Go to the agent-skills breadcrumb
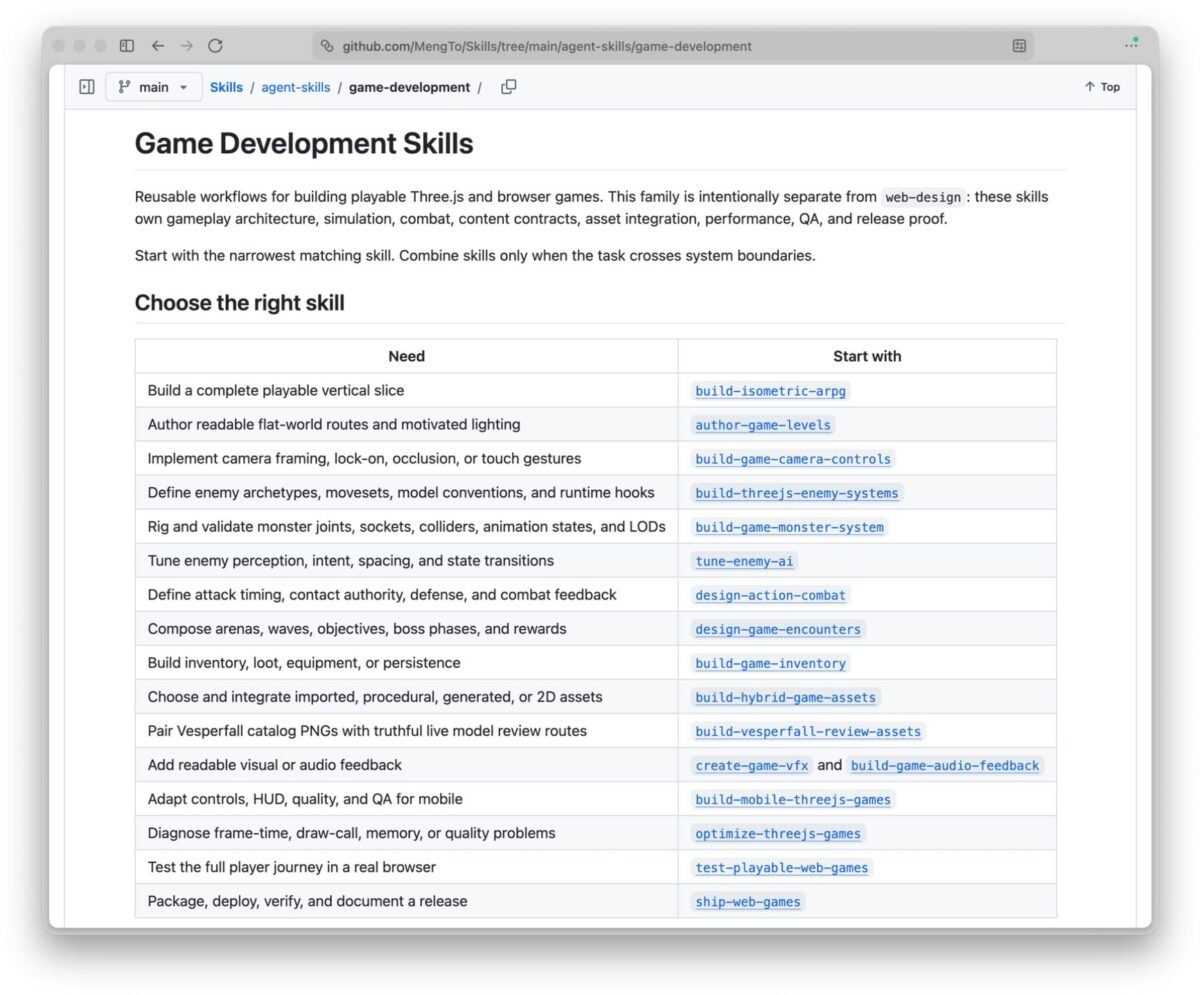1200x995 pixels. tap(296, 87)
